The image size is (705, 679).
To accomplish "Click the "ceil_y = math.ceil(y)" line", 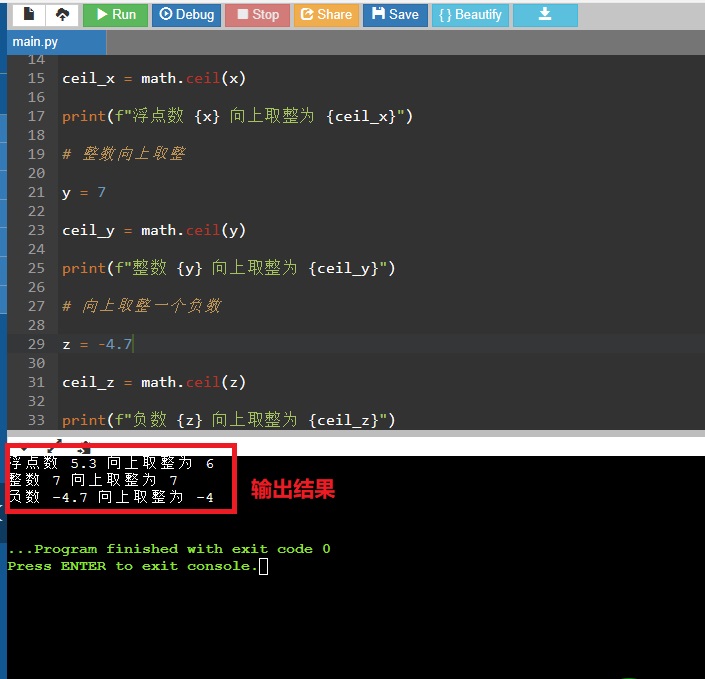I will click(x=154, y=230).
